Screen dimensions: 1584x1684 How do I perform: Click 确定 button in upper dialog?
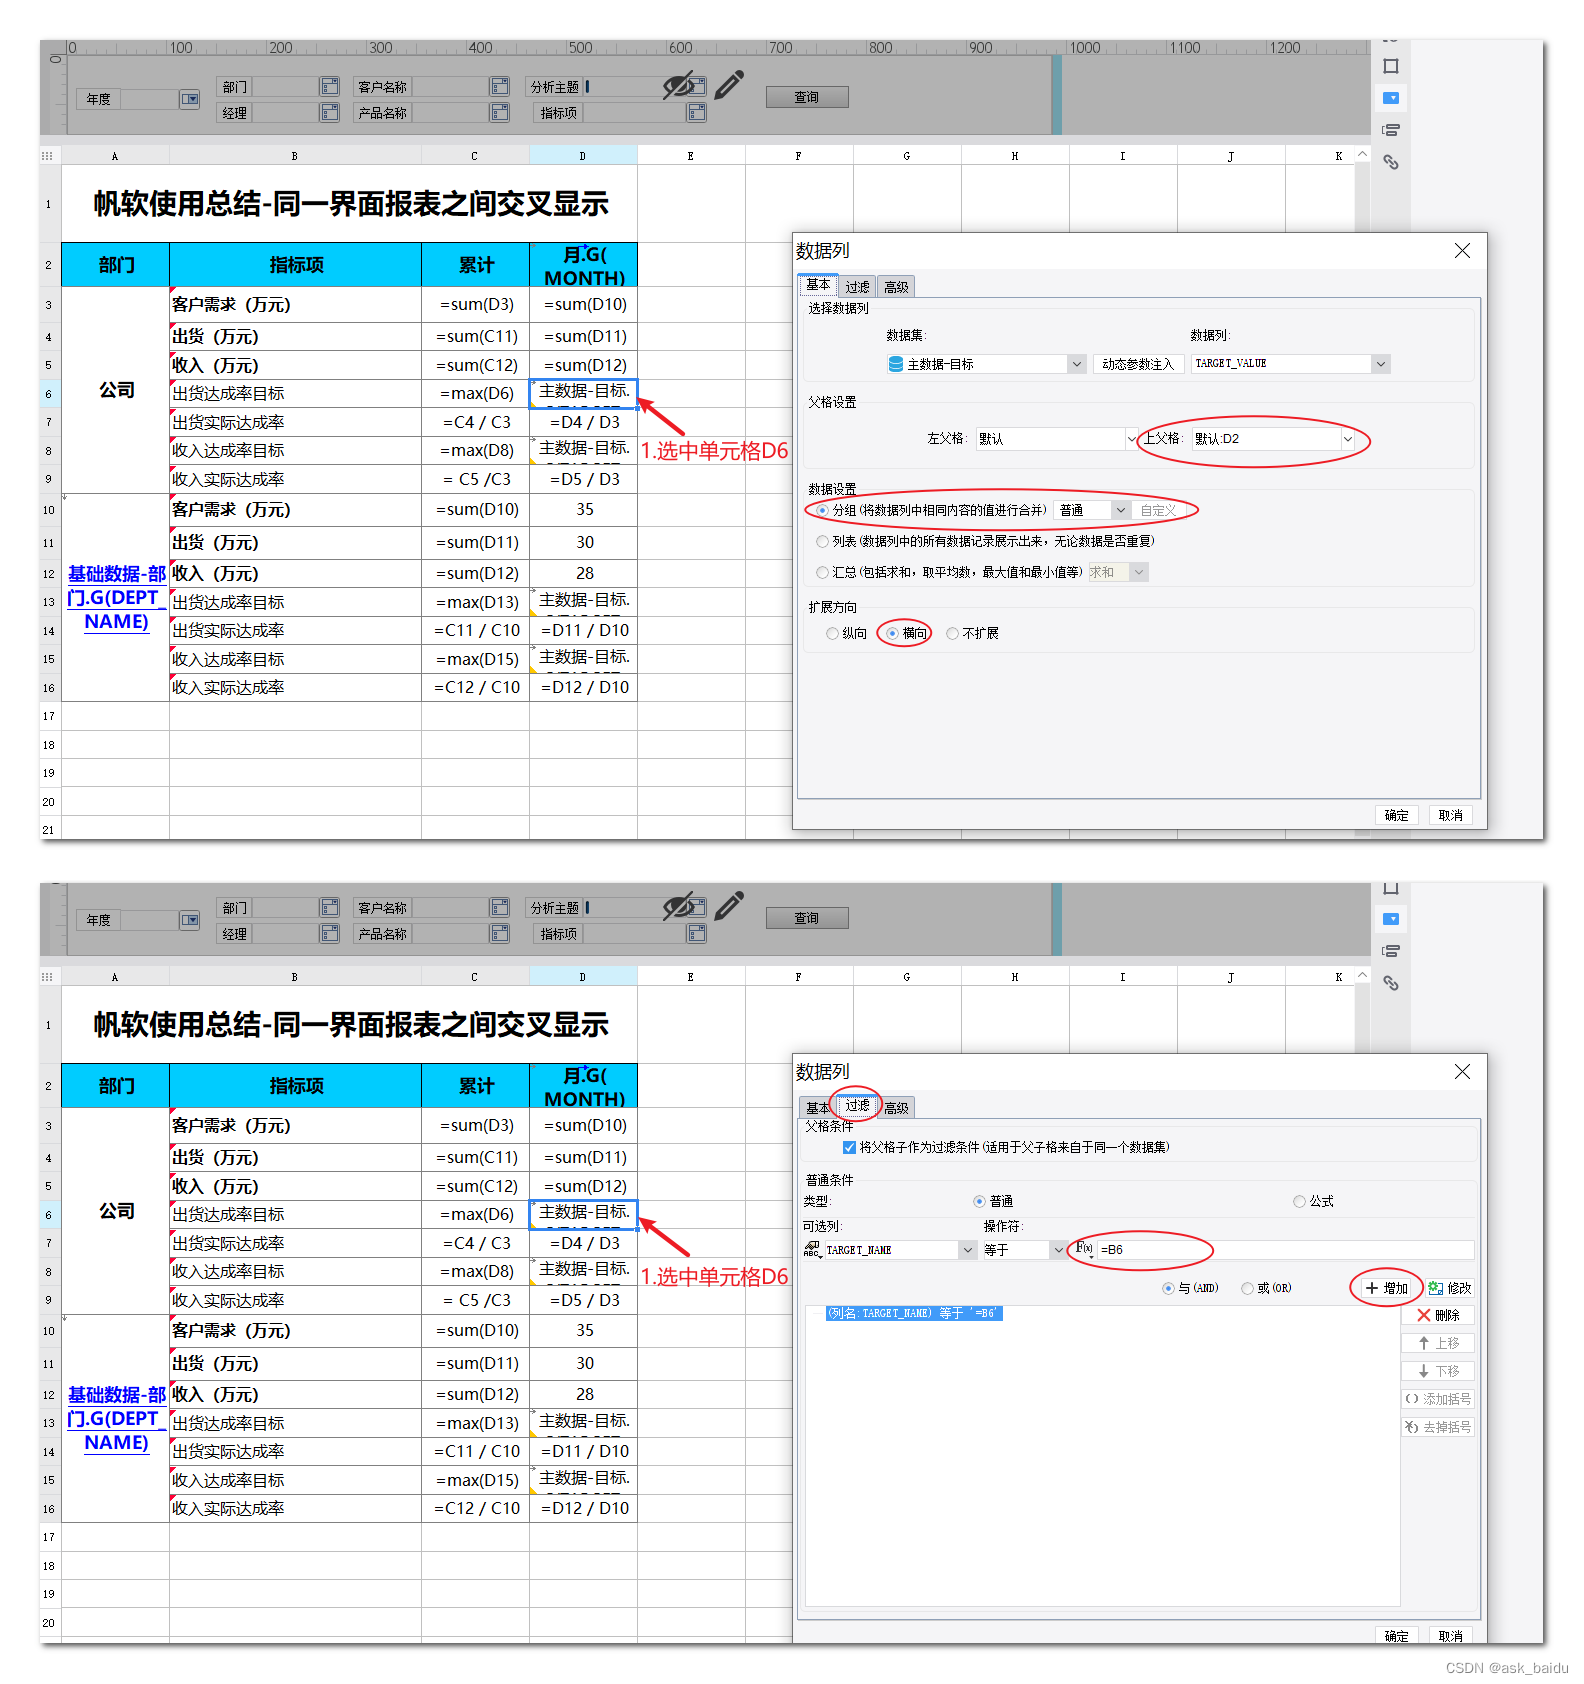coord(1396,815)
